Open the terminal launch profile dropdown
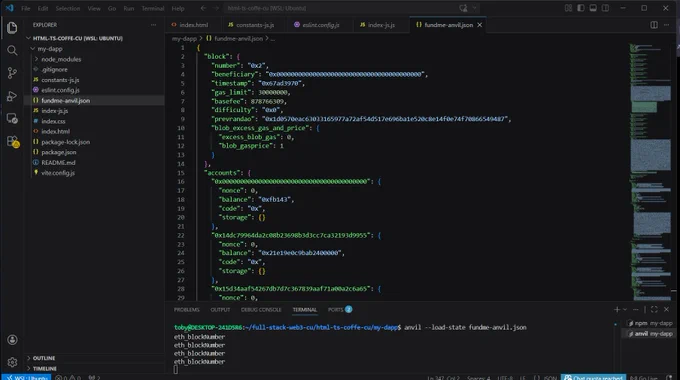680x380 pixels. (x=625, y=309)
